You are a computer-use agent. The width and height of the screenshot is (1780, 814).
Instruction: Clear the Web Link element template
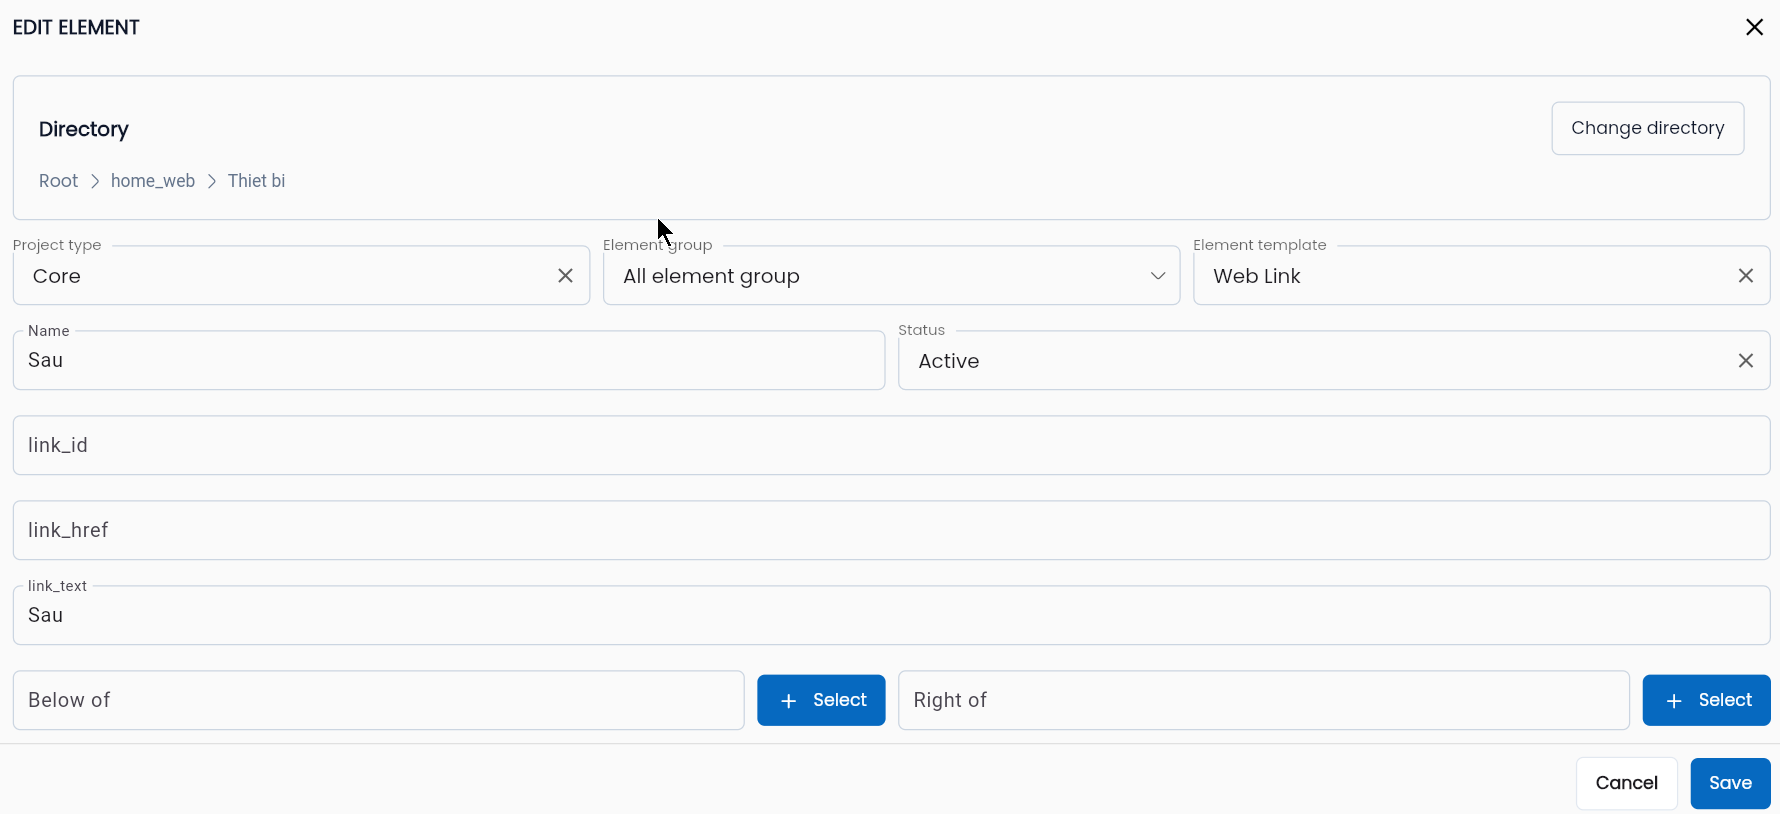point(1745,275)
